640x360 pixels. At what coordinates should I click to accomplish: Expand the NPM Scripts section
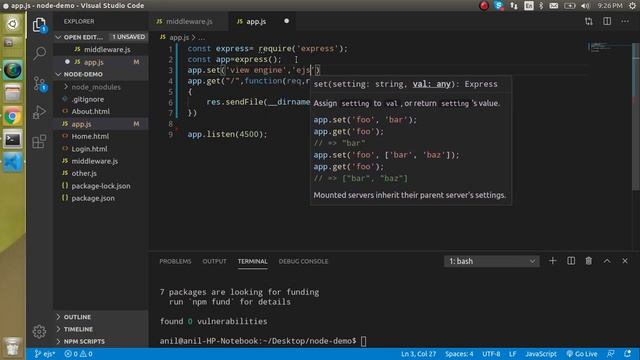84,341
